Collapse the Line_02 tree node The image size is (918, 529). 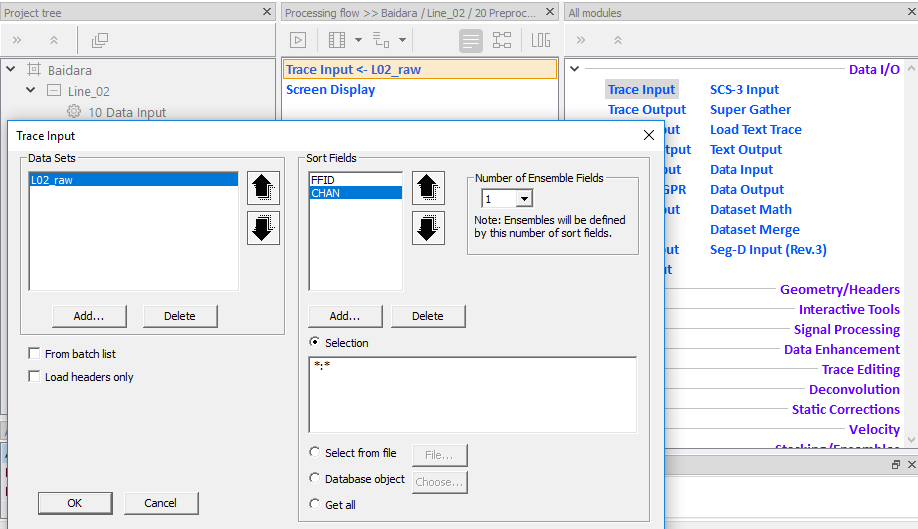pyautogui.click(x=31, y=90)
